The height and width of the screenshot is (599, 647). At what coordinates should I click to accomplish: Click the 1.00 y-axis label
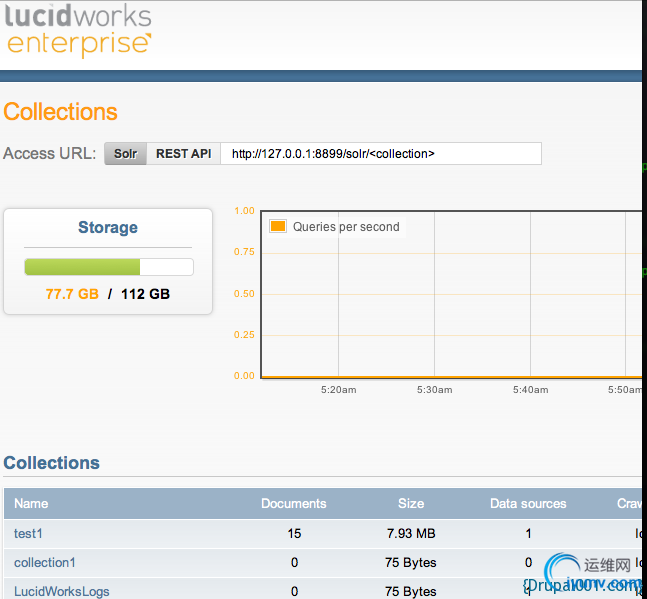(244, 211)
